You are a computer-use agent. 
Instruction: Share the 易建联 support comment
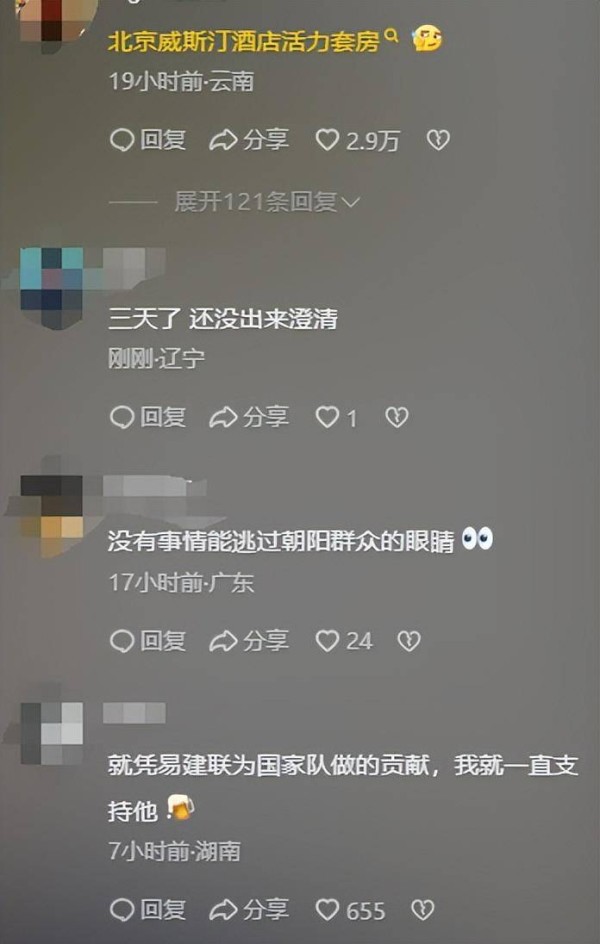click(x=249, y=910)
